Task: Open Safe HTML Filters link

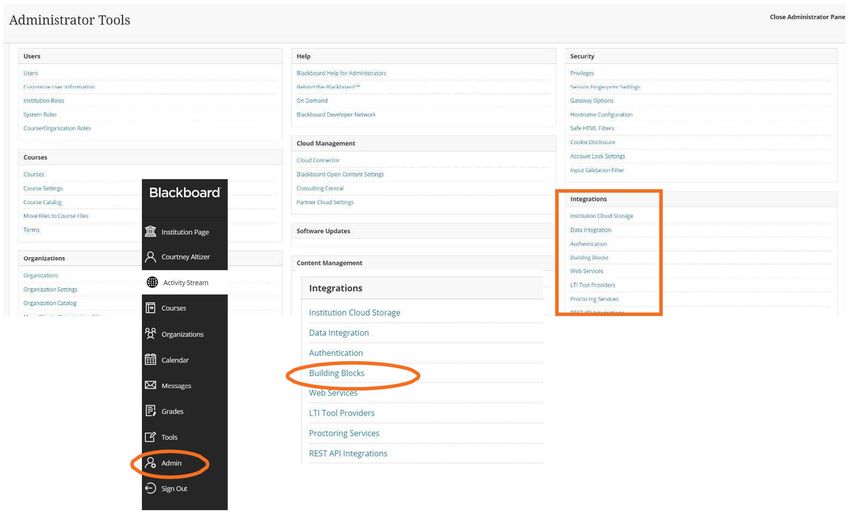Action: tap(592, 128)
